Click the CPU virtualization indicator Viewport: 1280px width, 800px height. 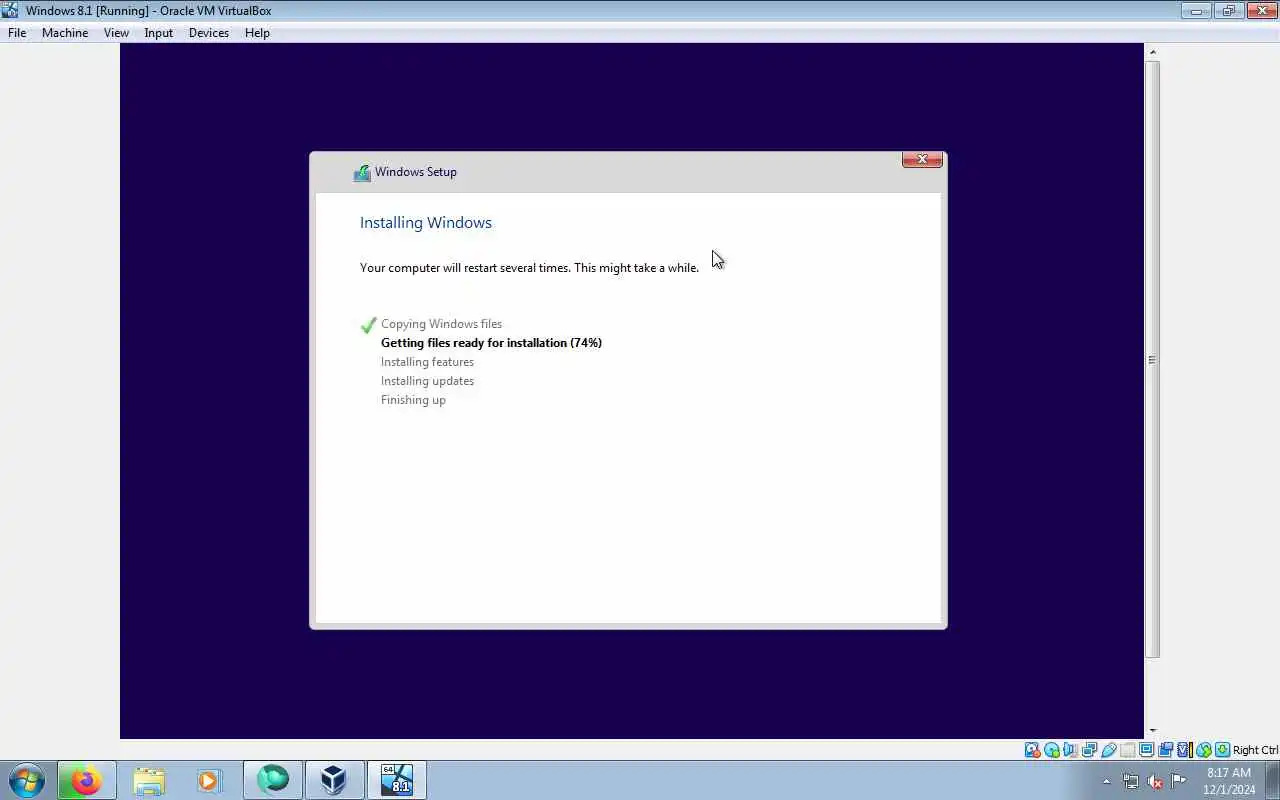1184,750
